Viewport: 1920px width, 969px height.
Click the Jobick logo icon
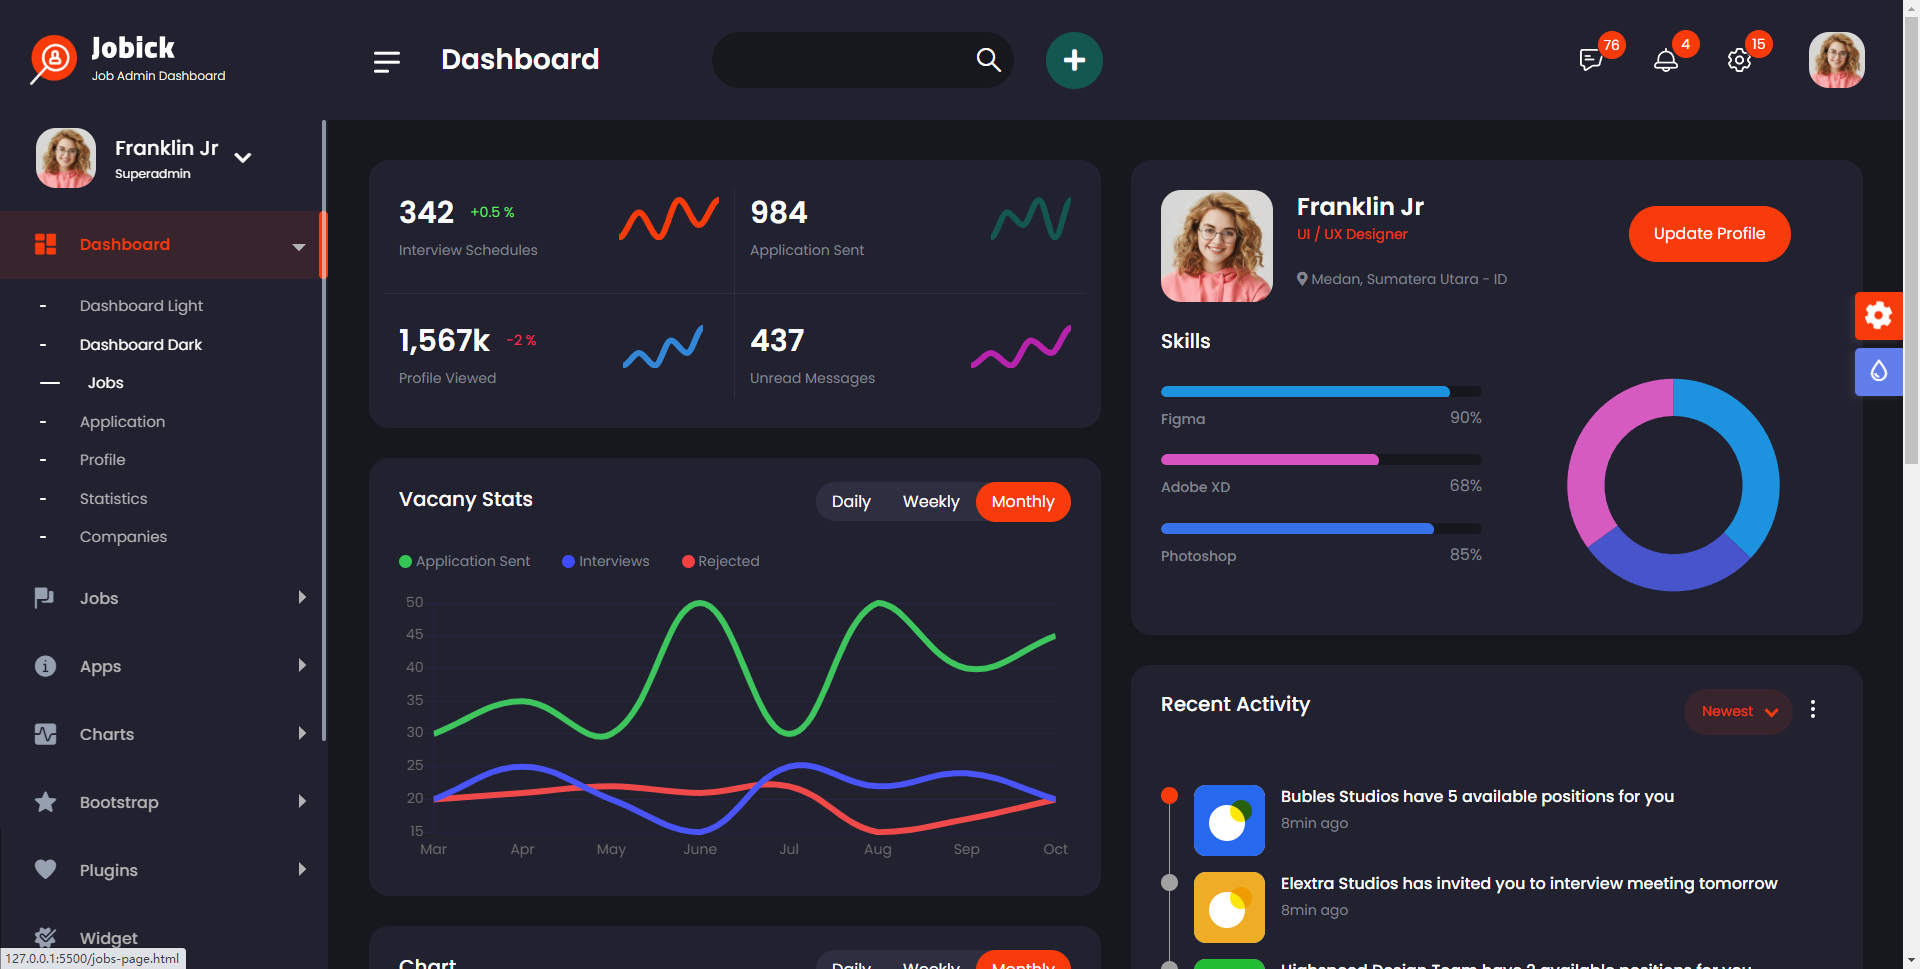pos(53,60)
